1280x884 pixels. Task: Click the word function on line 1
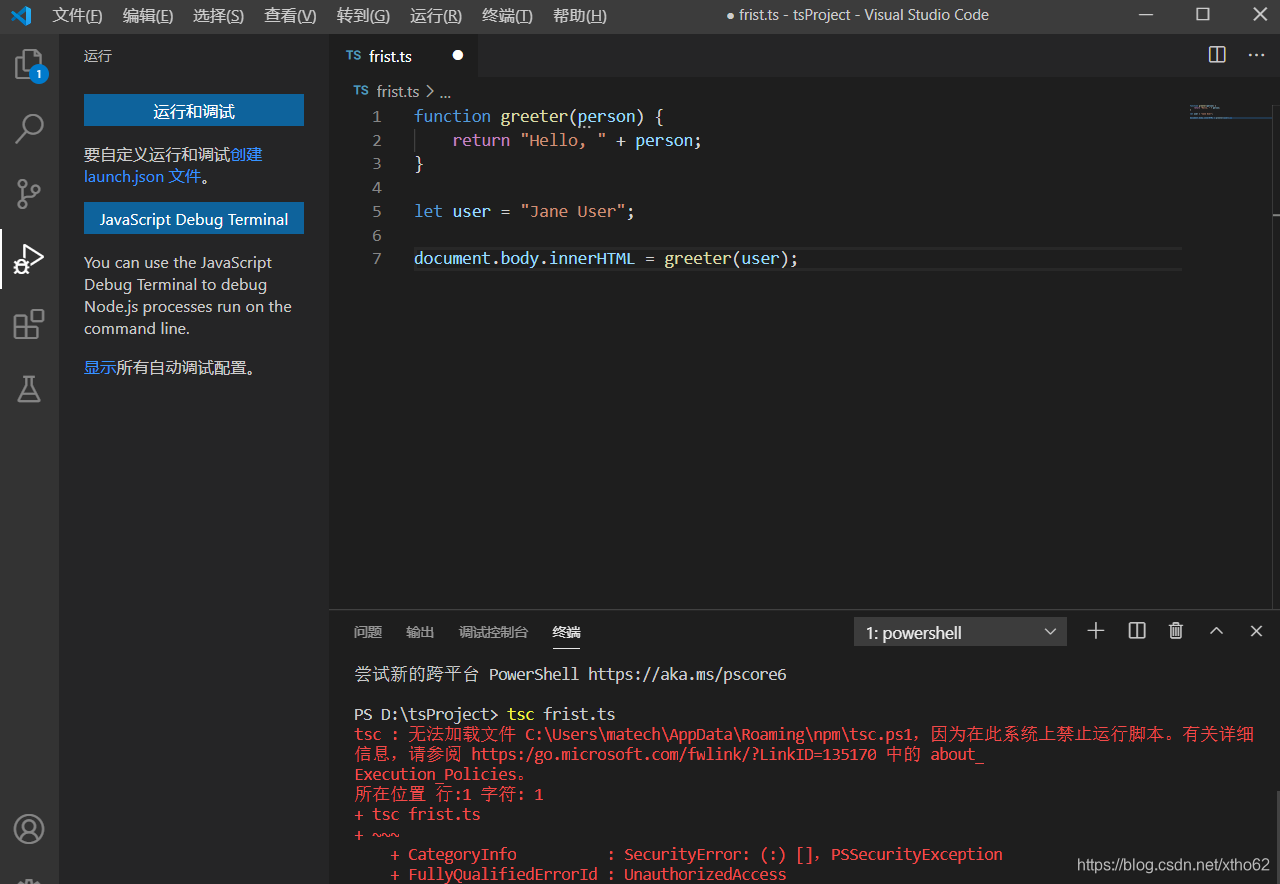pos(452,116)
